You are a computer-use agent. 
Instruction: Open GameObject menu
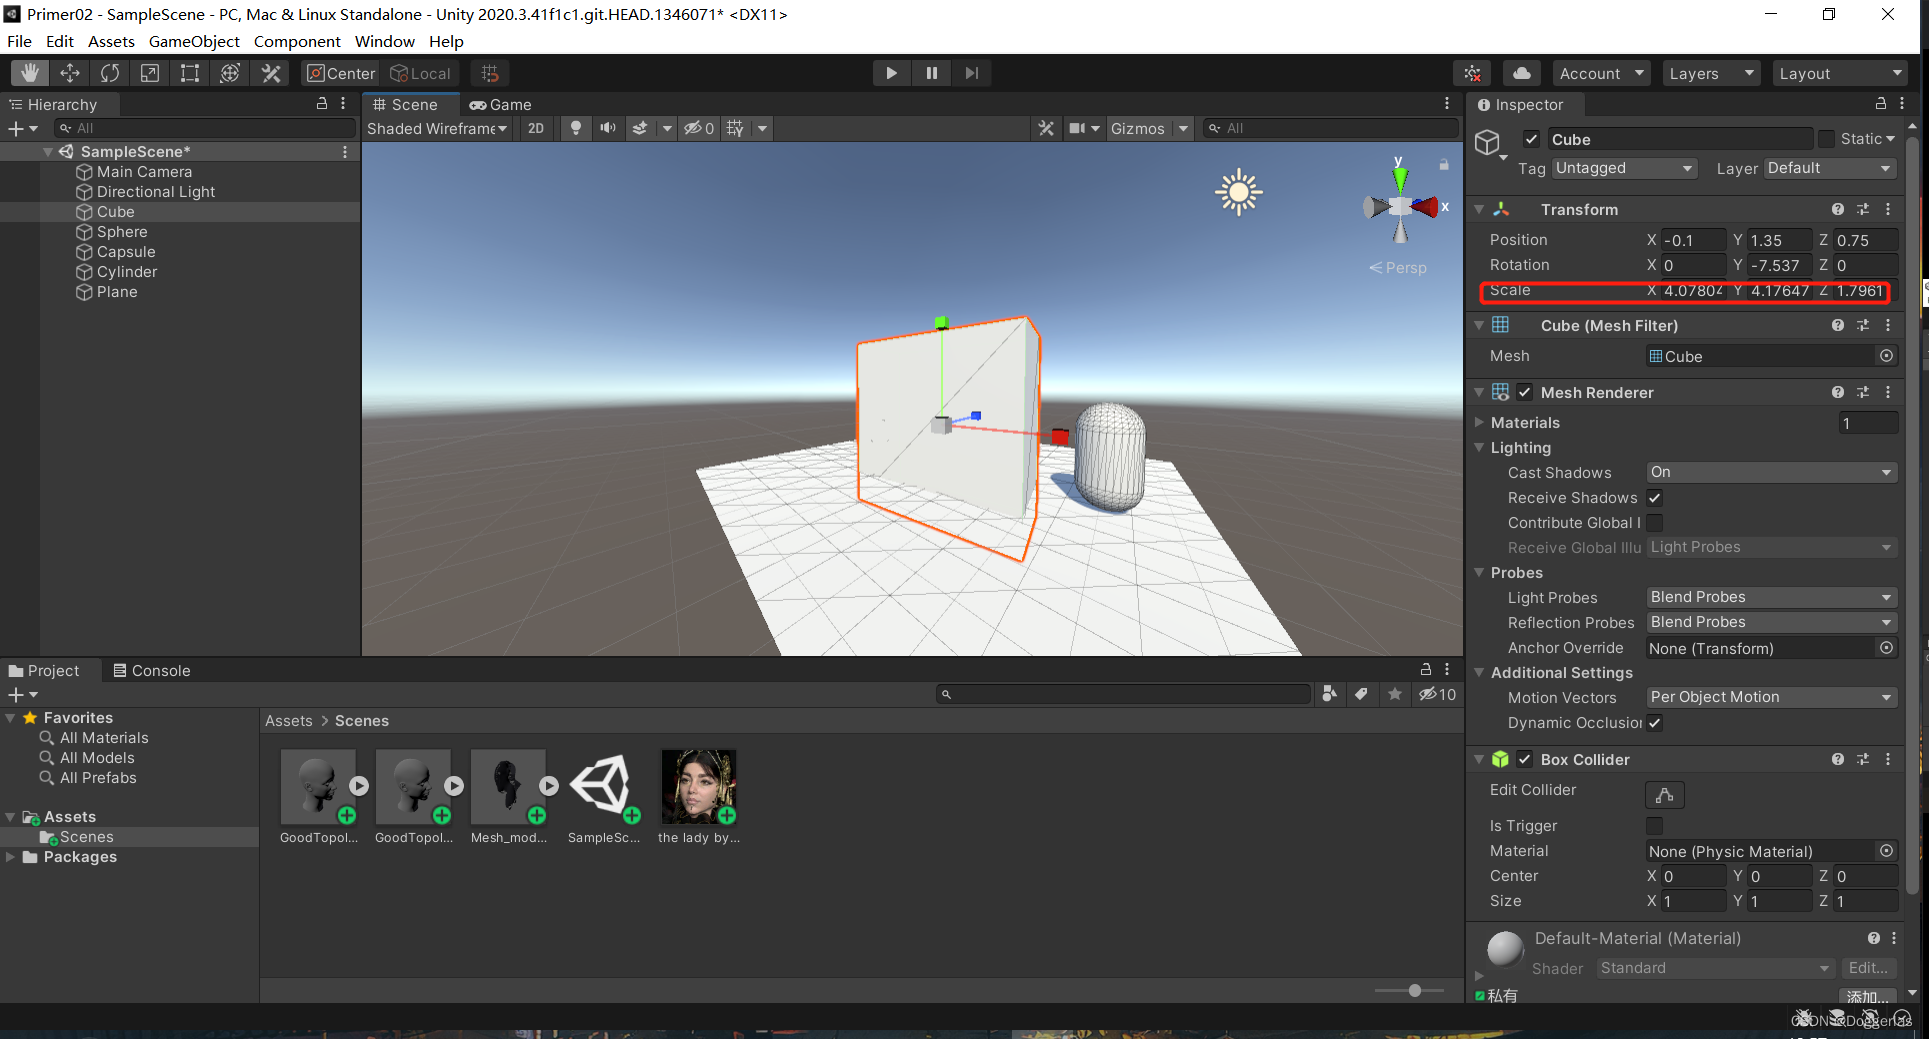click(x=194, y=41)
